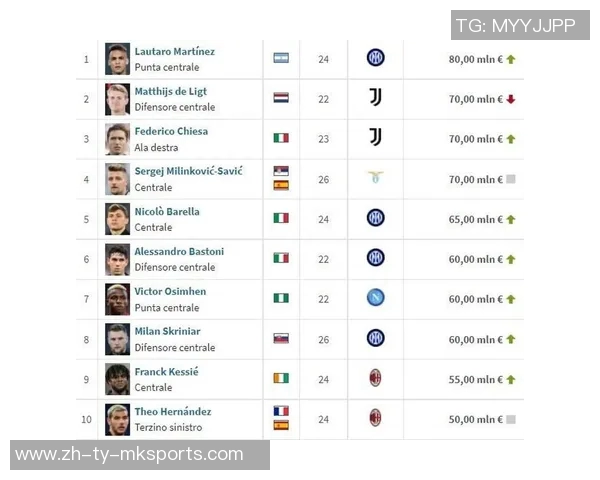This screenshot has width=600, height=480.
Task: Click Lazio crest in Milinković-Savić row
Action: 375,178
